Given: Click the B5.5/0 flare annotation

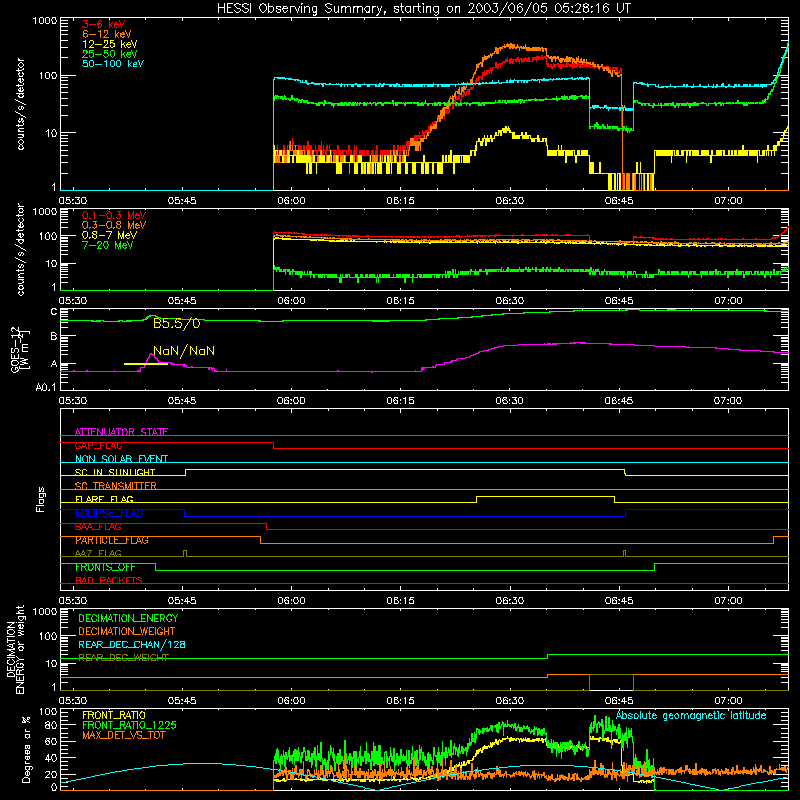Looking at the screenshot, I should coord(177,323).
